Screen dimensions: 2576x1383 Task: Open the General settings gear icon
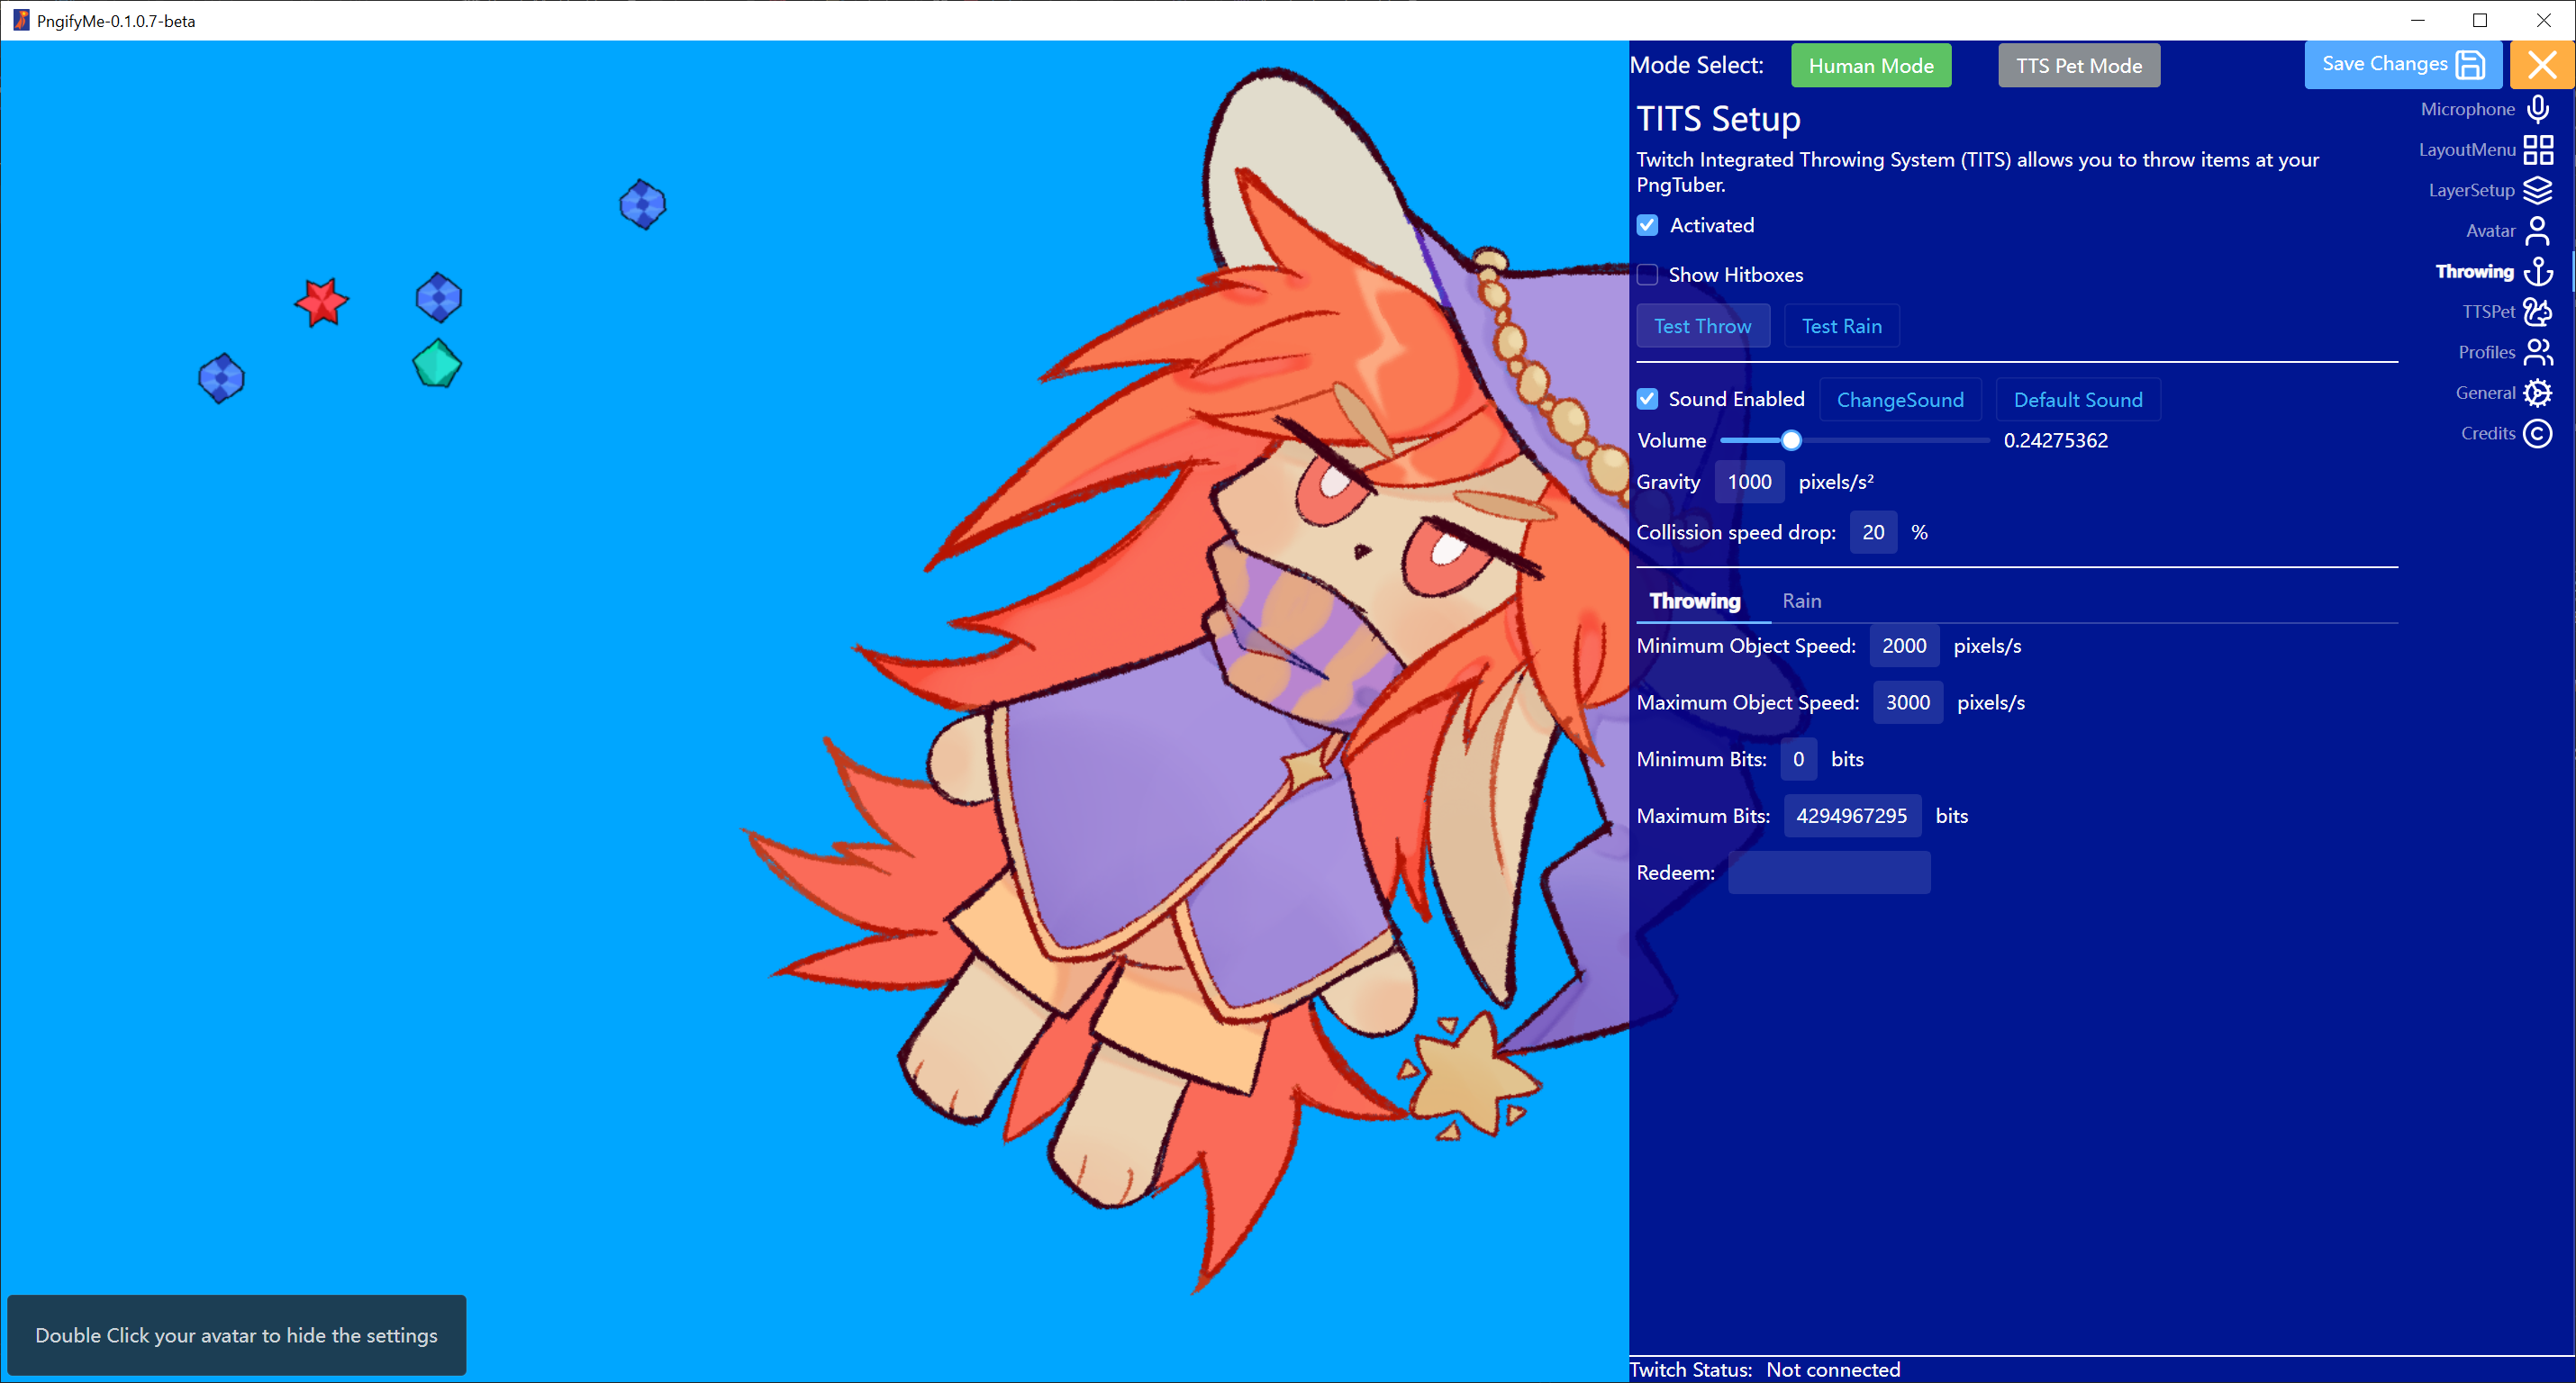pos(2537,393)
